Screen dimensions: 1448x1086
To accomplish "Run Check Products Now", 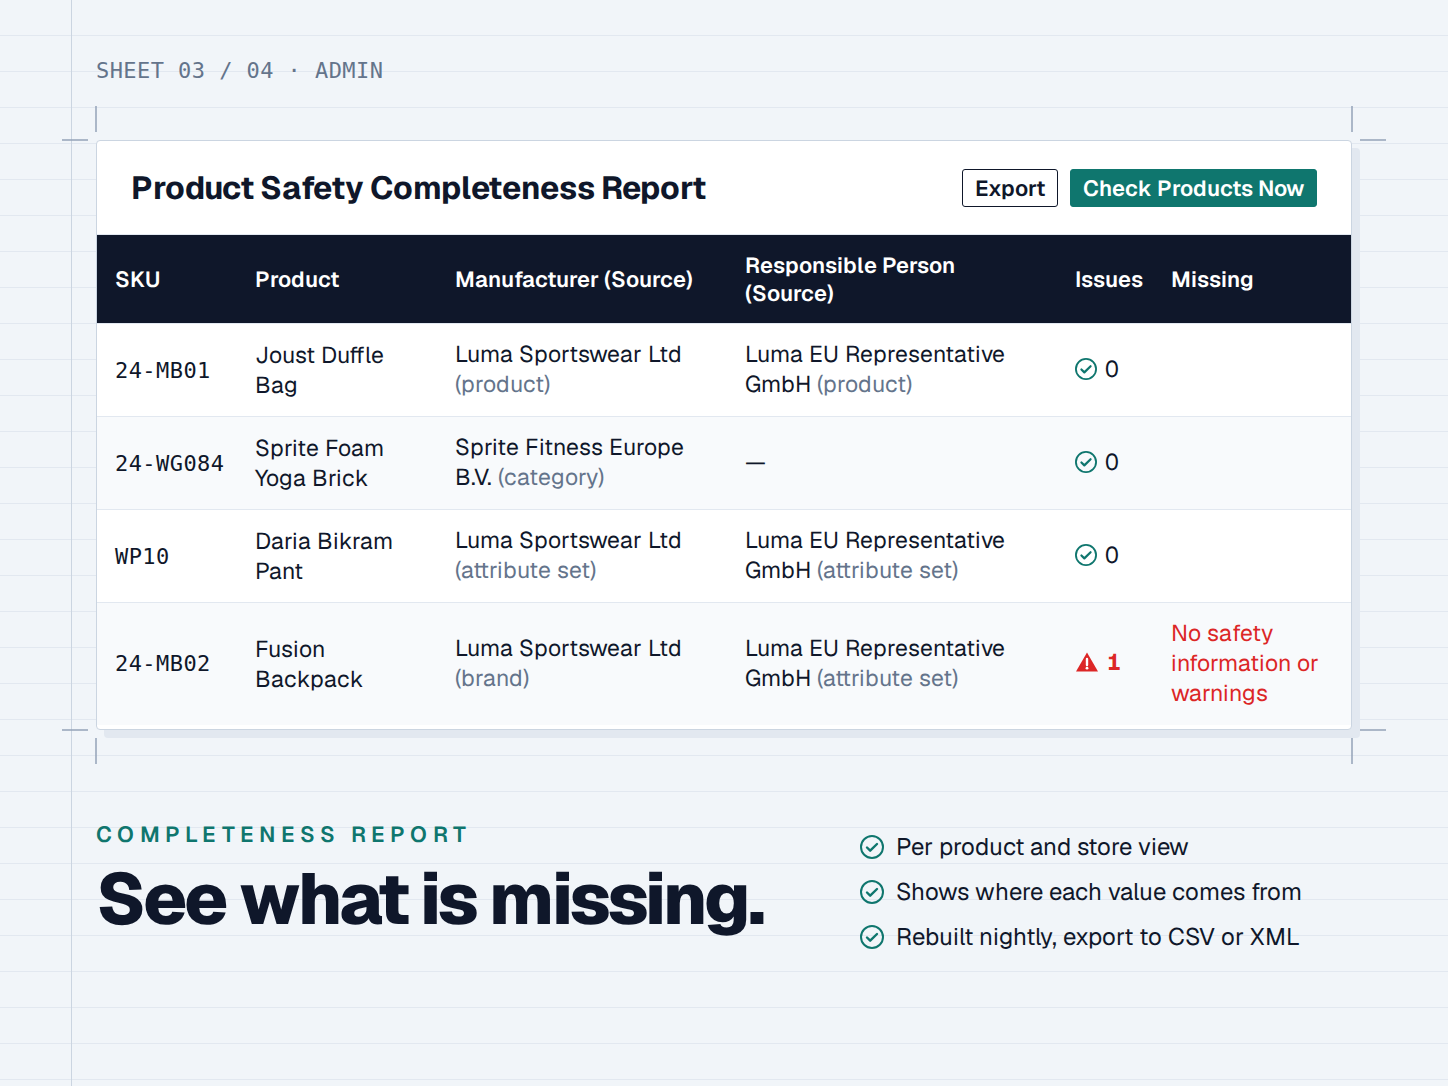I will (x=1193, y=188).
